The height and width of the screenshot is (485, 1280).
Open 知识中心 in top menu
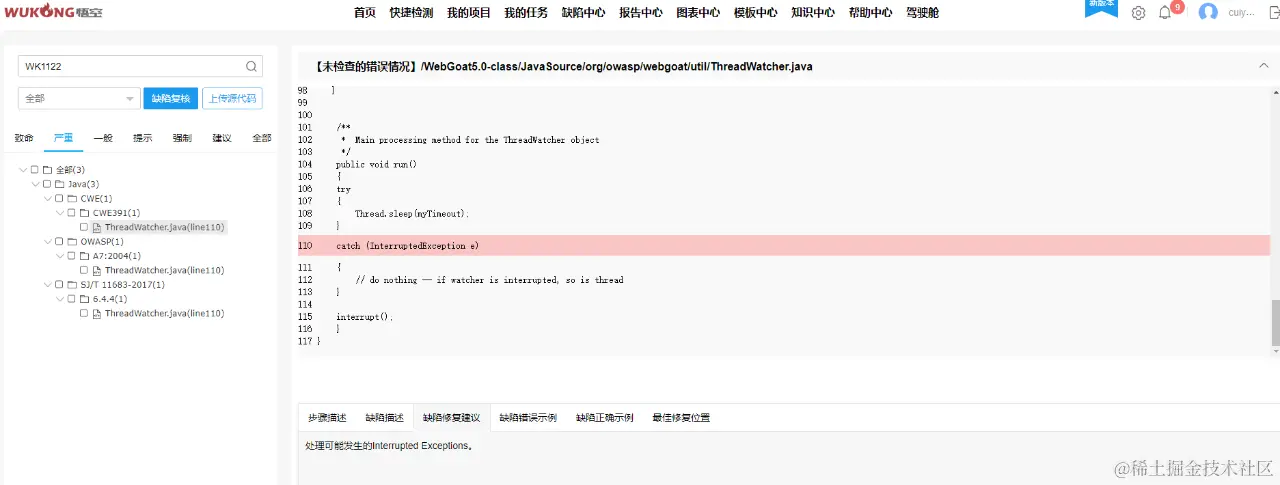coord(813,13)
